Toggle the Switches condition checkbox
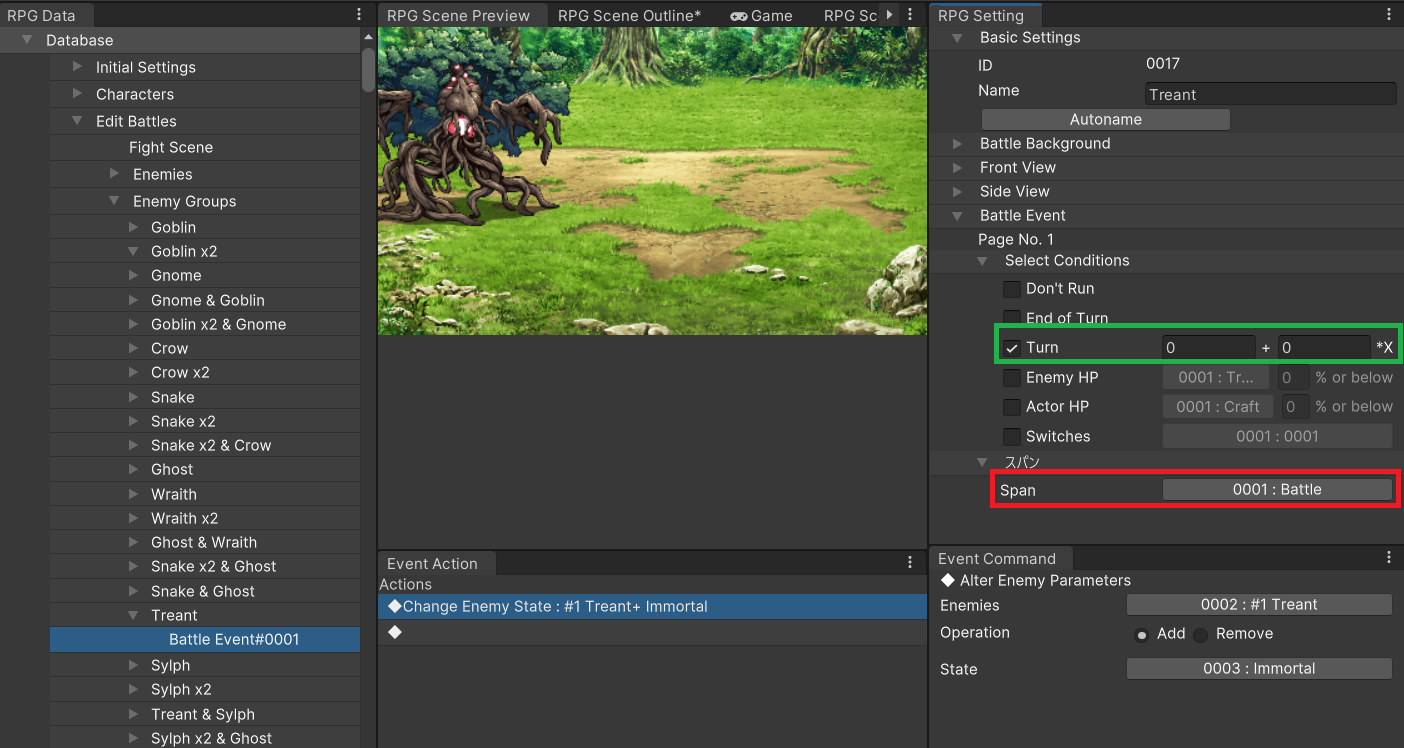This screenshot has width=1404, height=748. [x=1012, y=437]
